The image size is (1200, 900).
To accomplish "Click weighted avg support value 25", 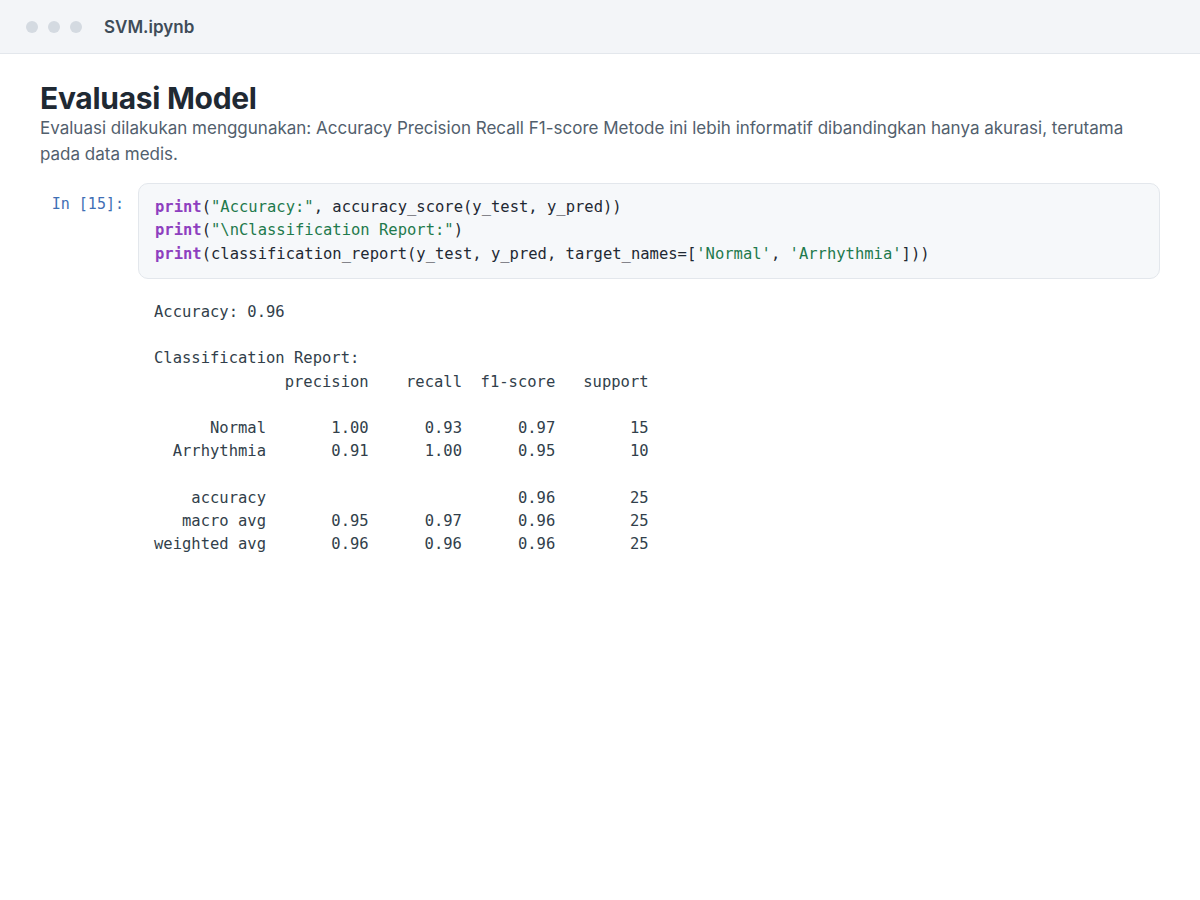I will click(639, 544).
